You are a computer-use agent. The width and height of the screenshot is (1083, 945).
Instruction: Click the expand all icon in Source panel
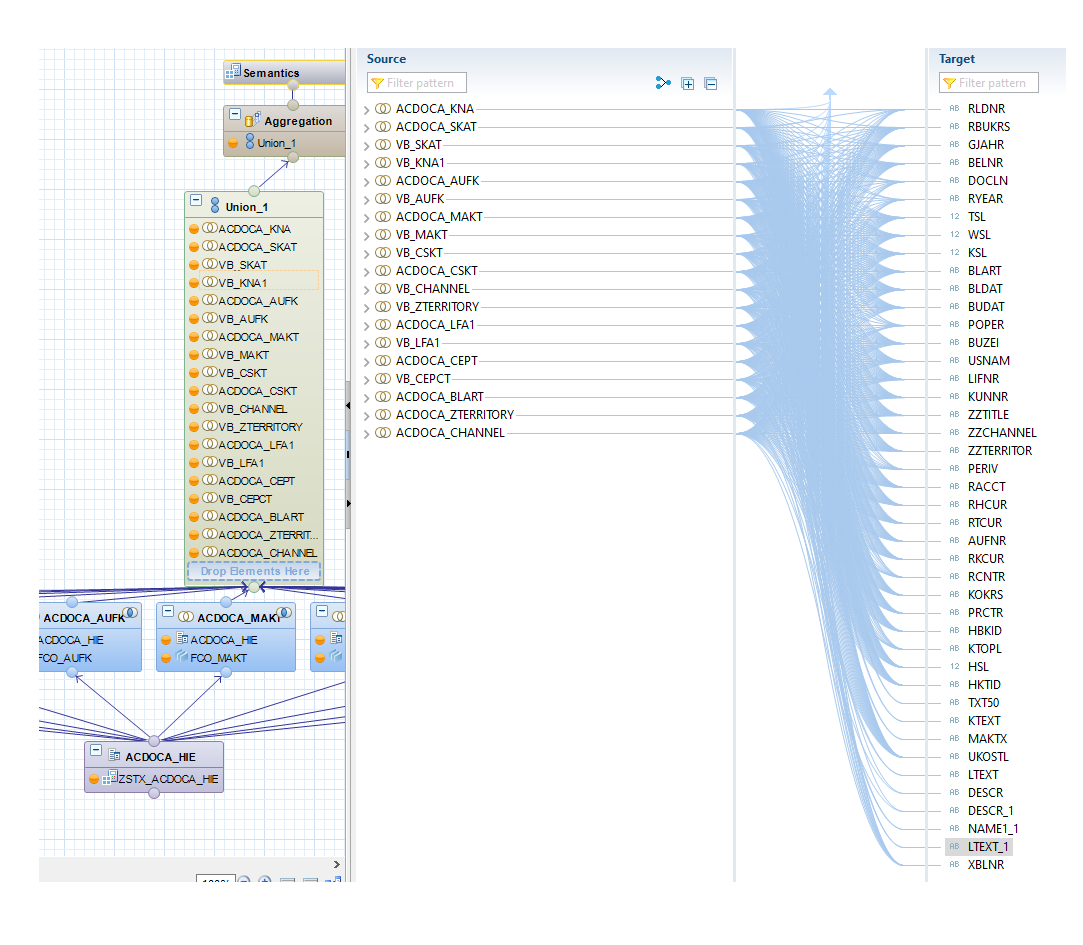coord(688,84)
